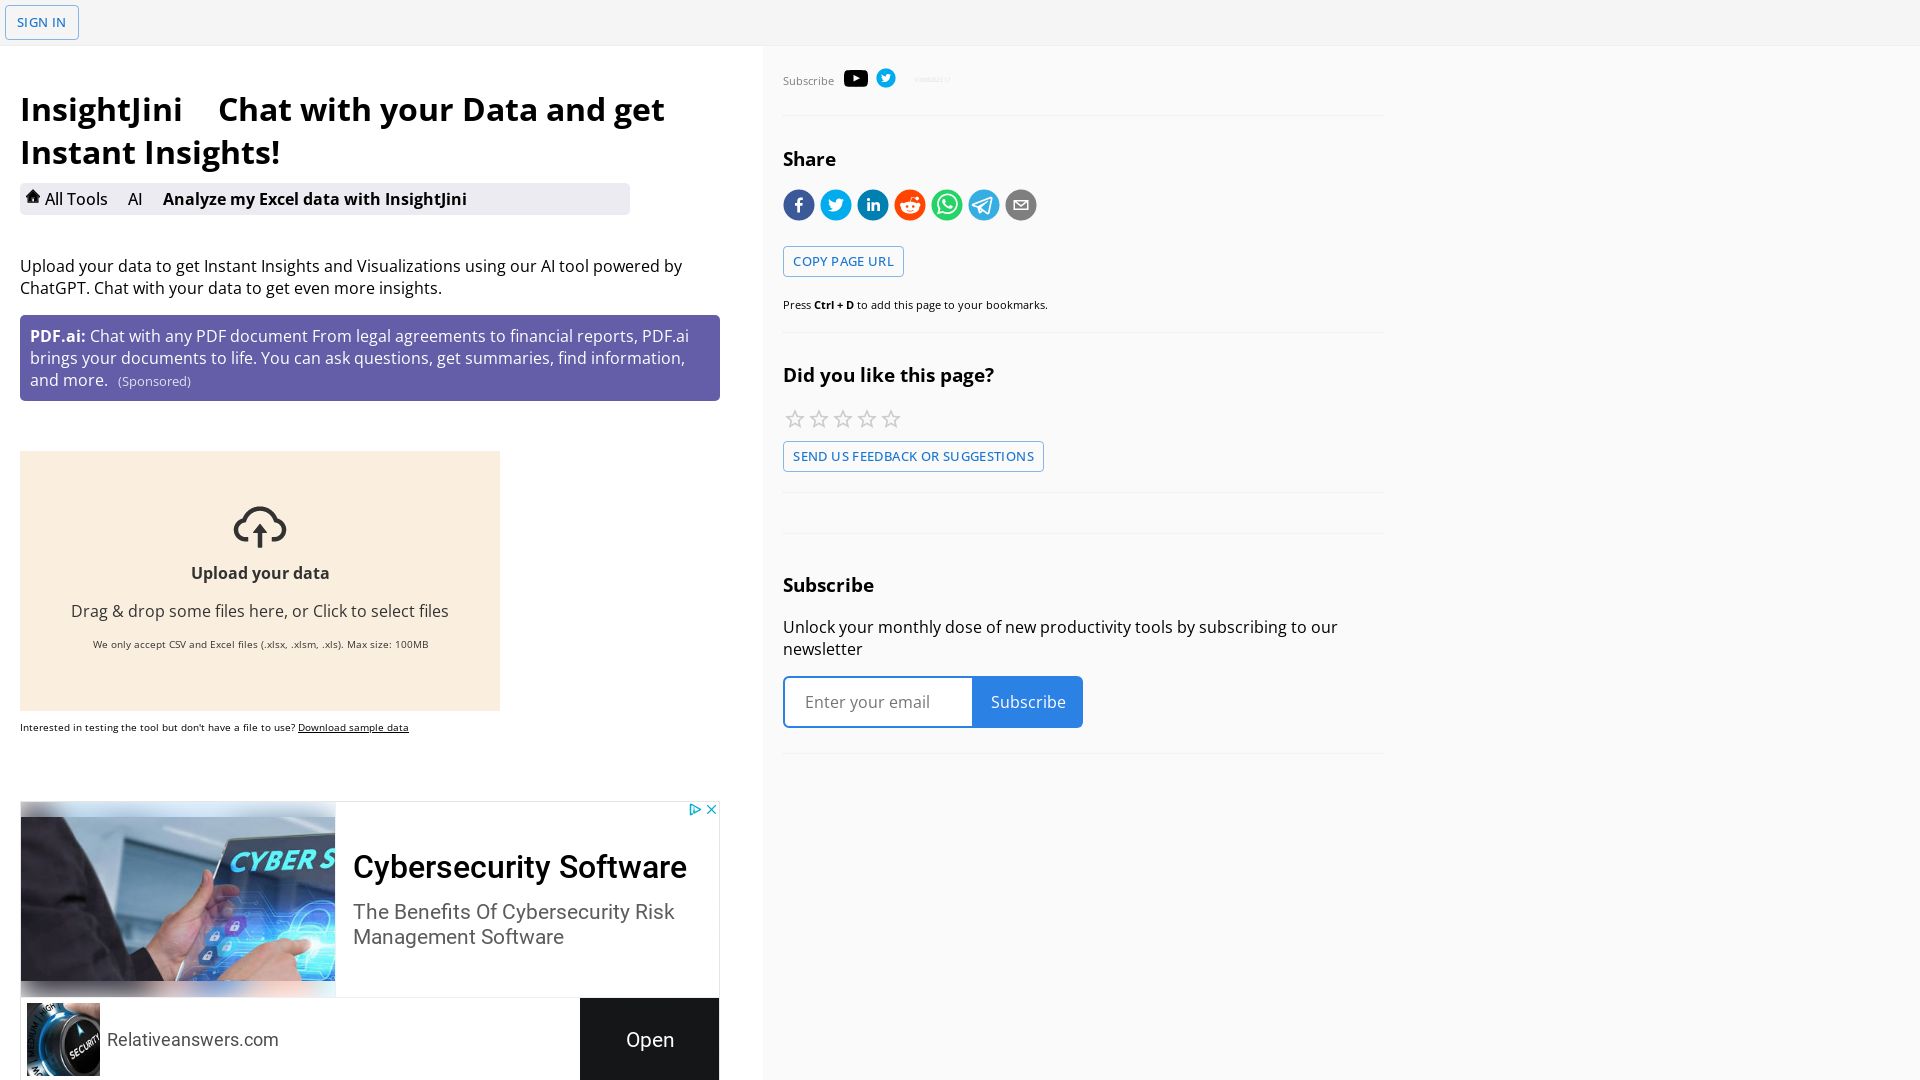Share the page on Facebook
Image resolution: width=1920 pixels, height=1080 pixels.
[798, 204]
